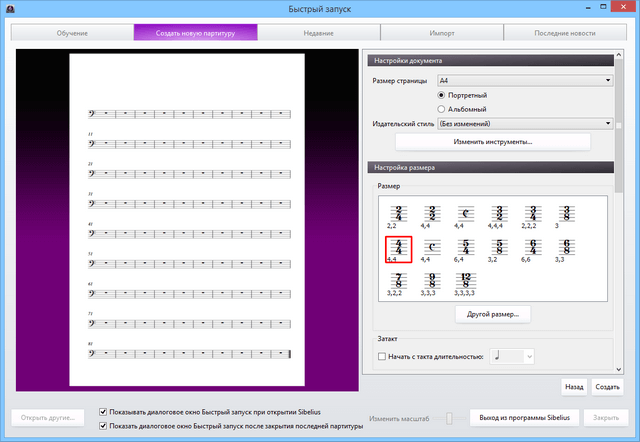640x442 pixels.
Task: Select Портретный page orientation
Action: 443,95
